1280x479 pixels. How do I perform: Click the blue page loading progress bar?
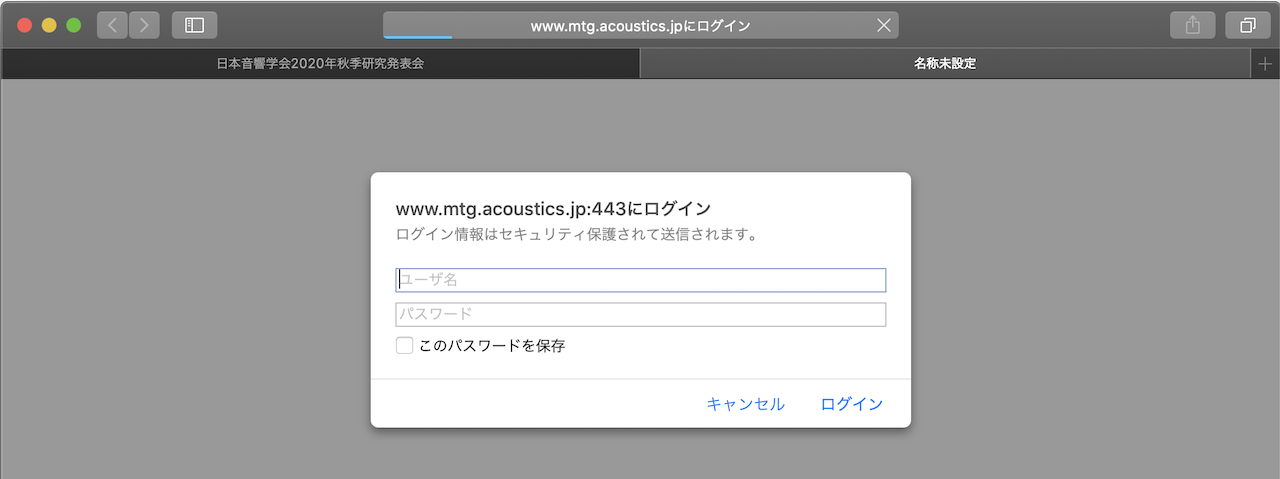(418, 37)
